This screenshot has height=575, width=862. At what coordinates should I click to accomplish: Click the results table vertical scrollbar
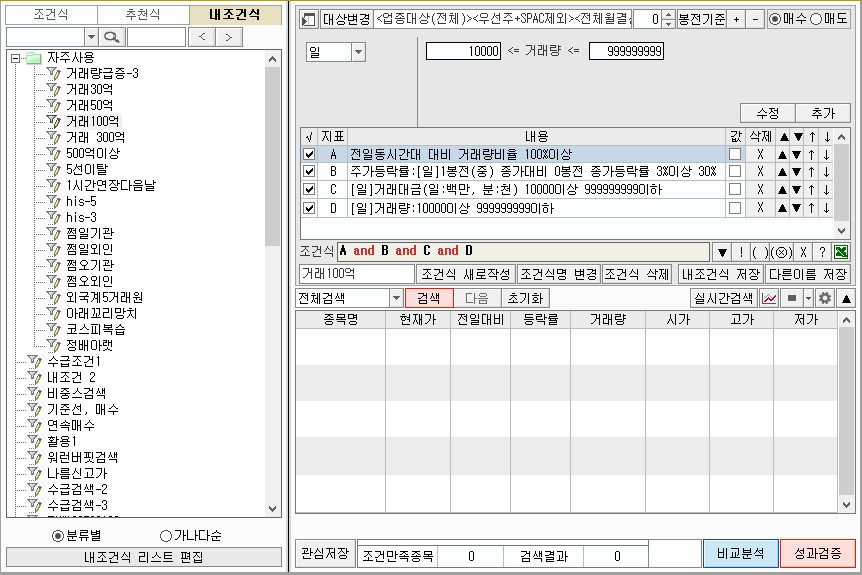pos(846,412)
